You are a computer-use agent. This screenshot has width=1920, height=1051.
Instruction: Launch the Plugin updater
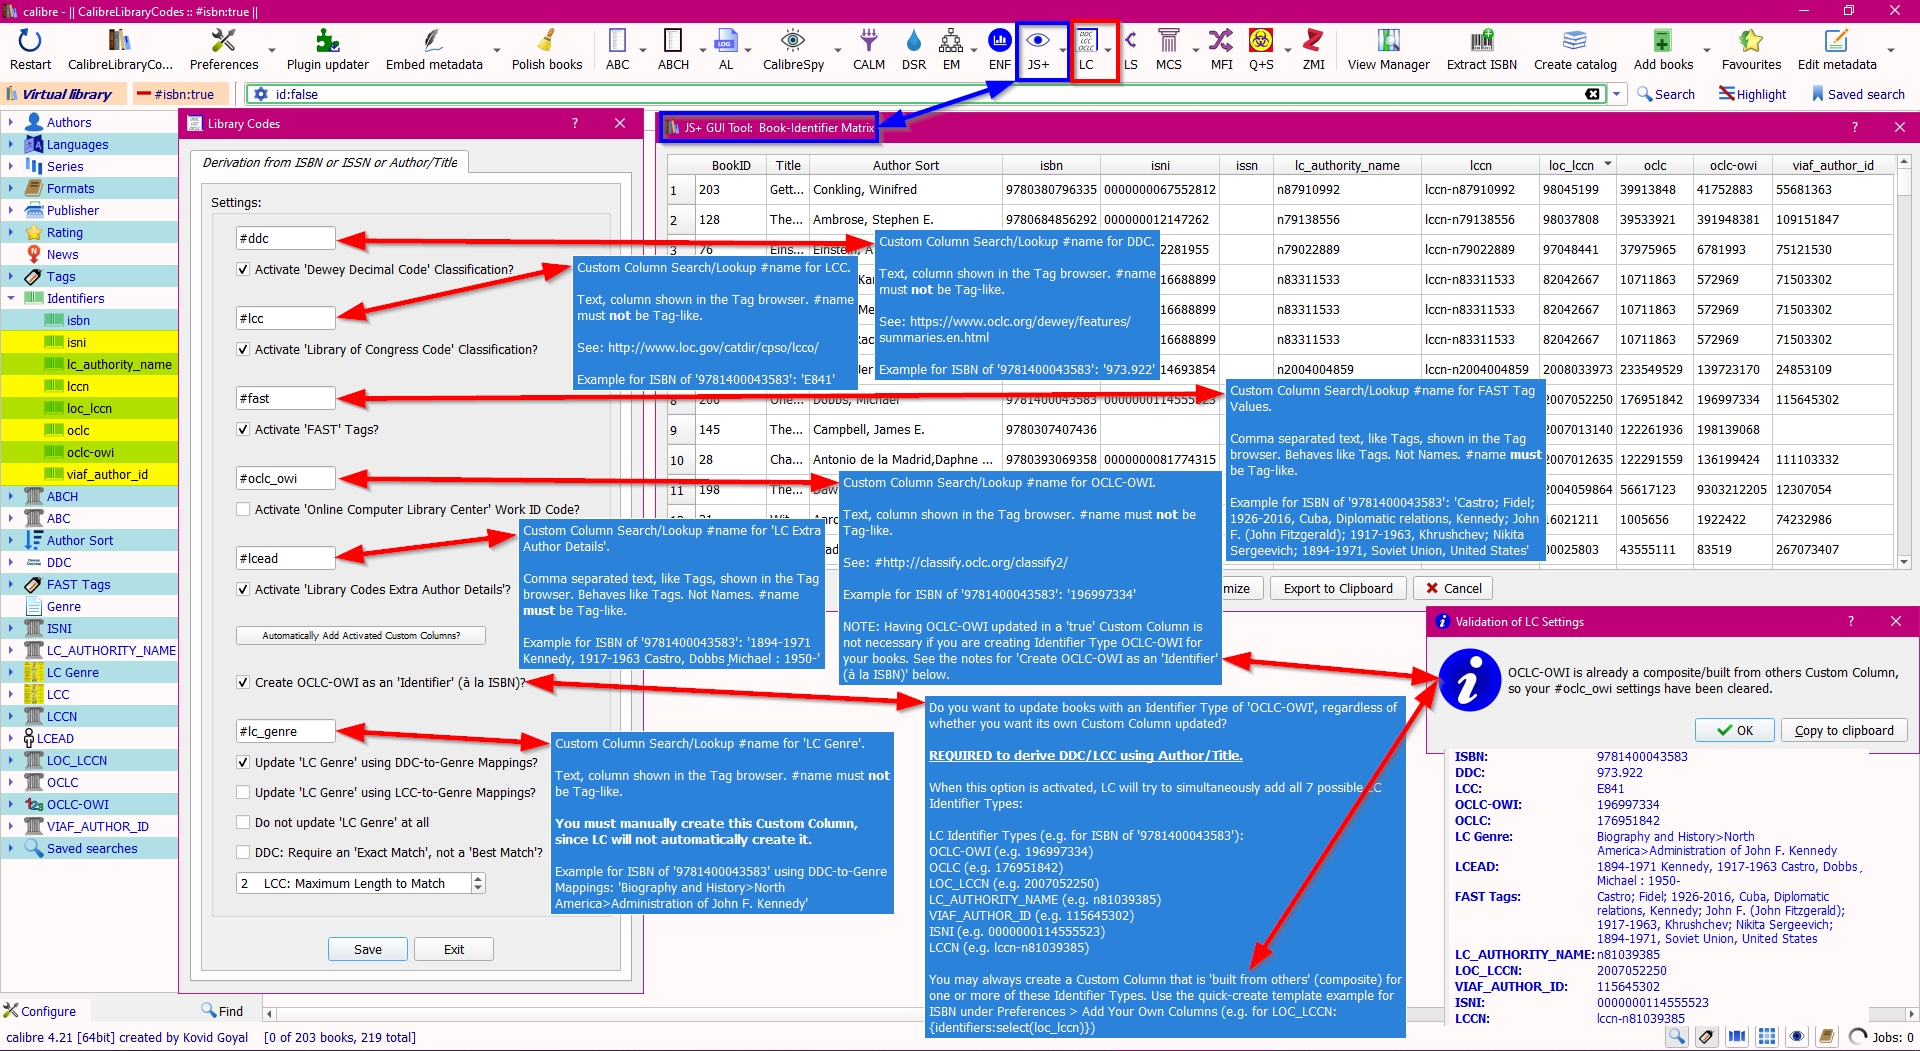328,41
